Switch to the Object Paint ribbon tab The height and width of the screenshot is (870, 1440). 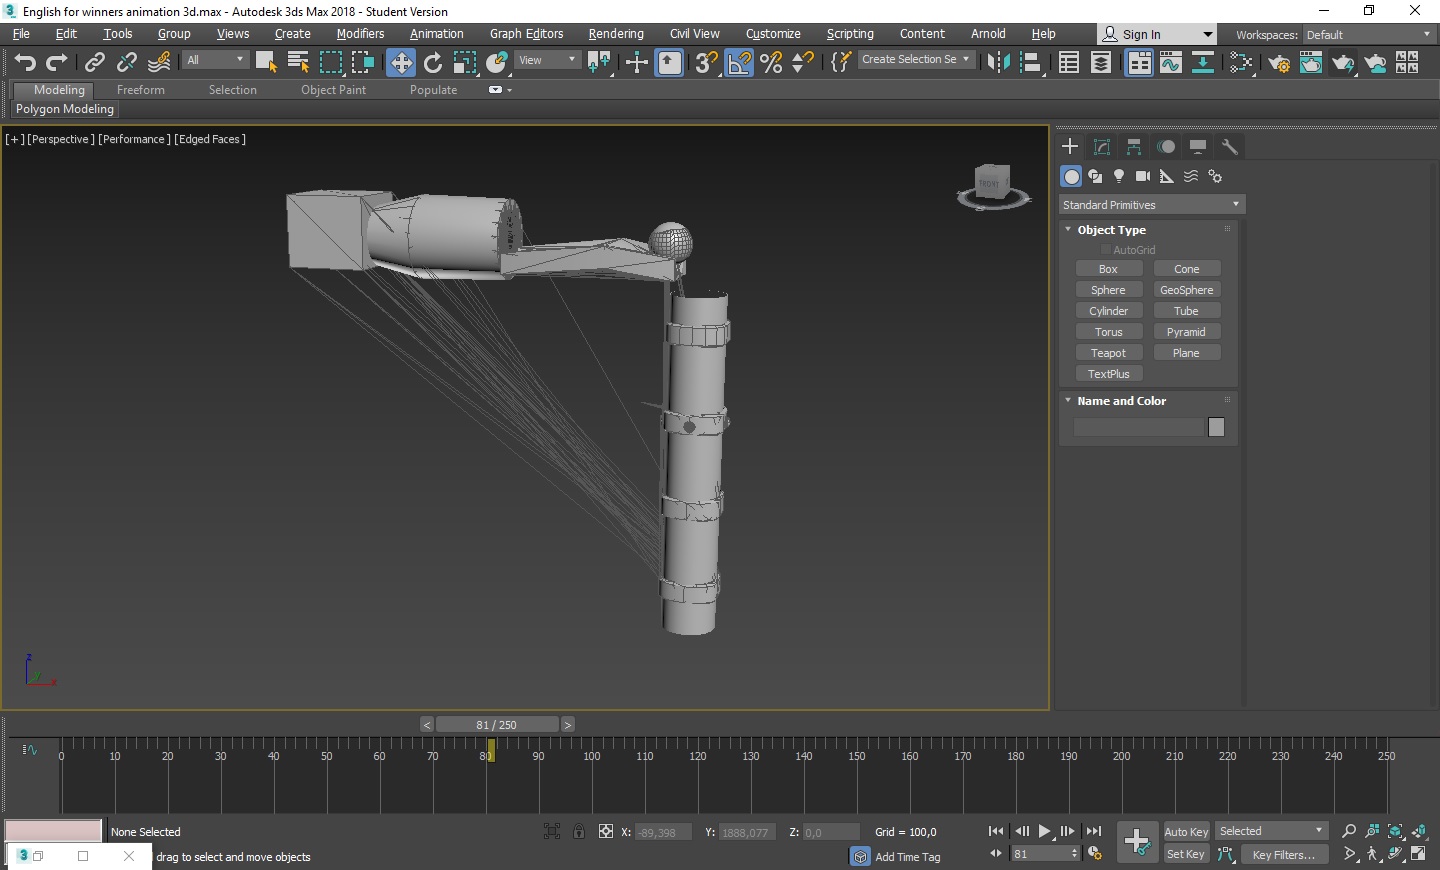coord(333,90)
